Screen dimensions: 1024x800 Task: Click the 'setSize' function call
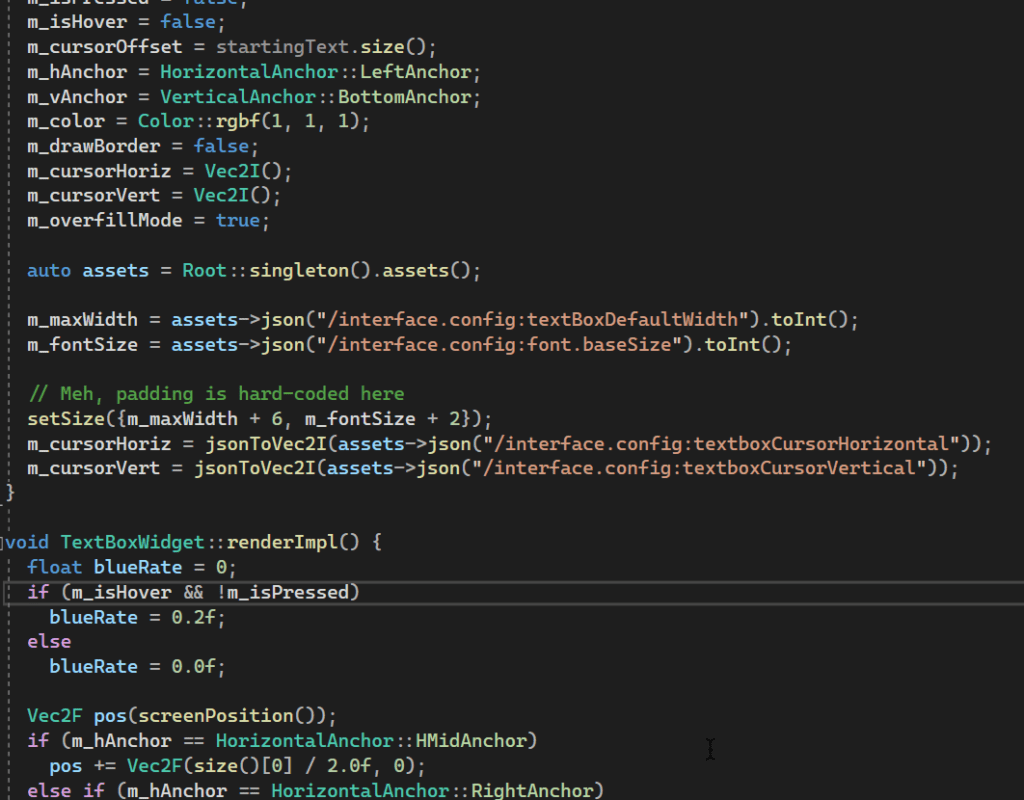point(66,419)
